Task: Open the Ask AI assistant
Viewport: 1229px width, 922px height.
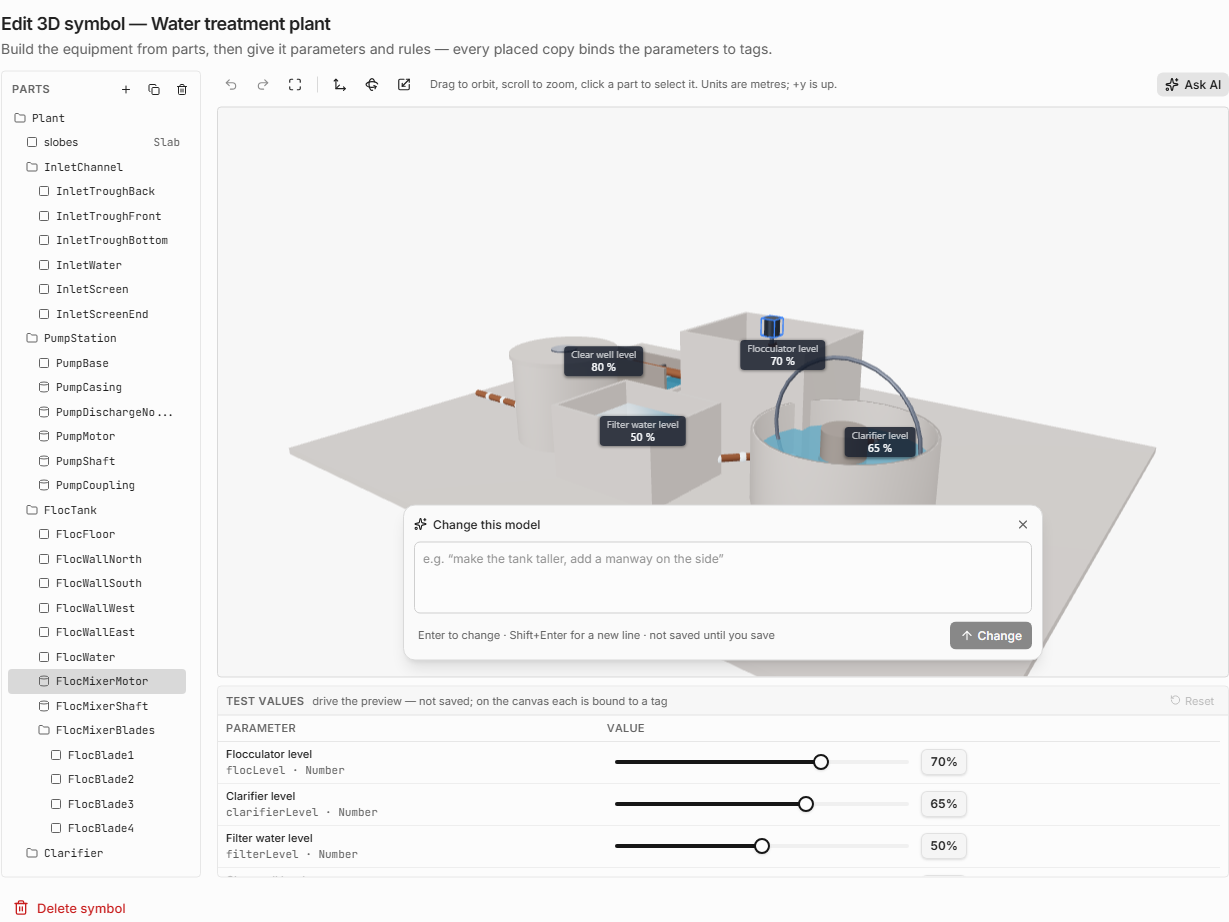Action: 1193,85
